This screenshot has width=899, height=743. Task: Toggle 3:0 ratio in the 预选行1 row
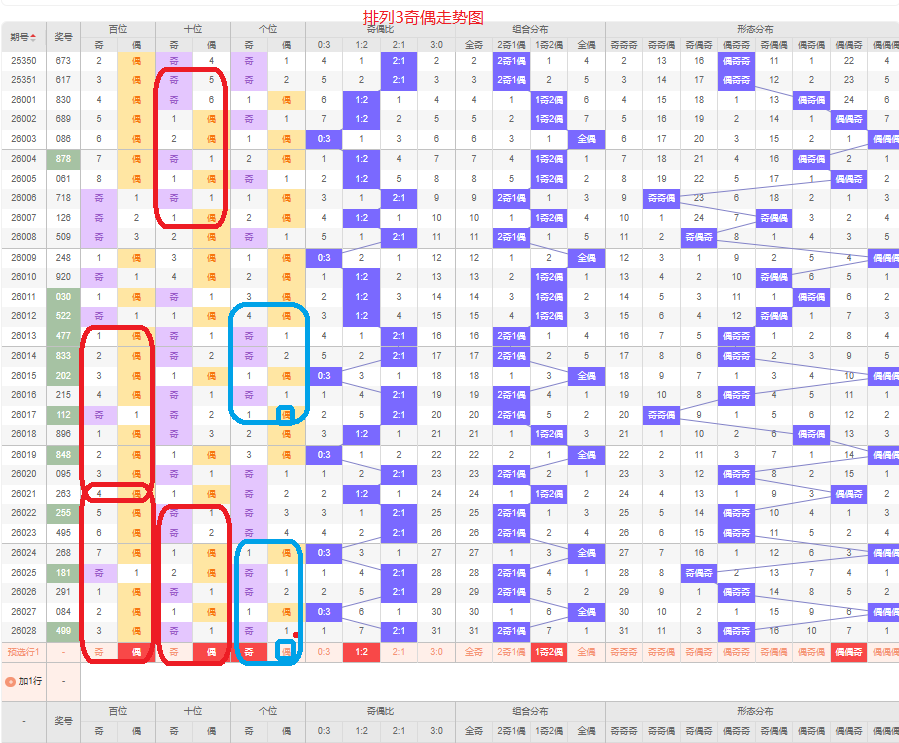436,652
